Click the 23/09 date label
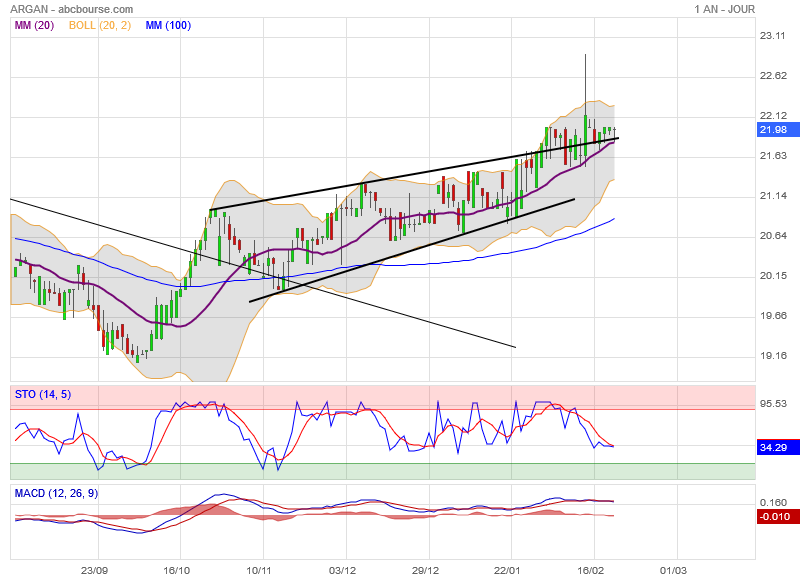This screenshot has width=800, height=580. (x=94, y=570)
